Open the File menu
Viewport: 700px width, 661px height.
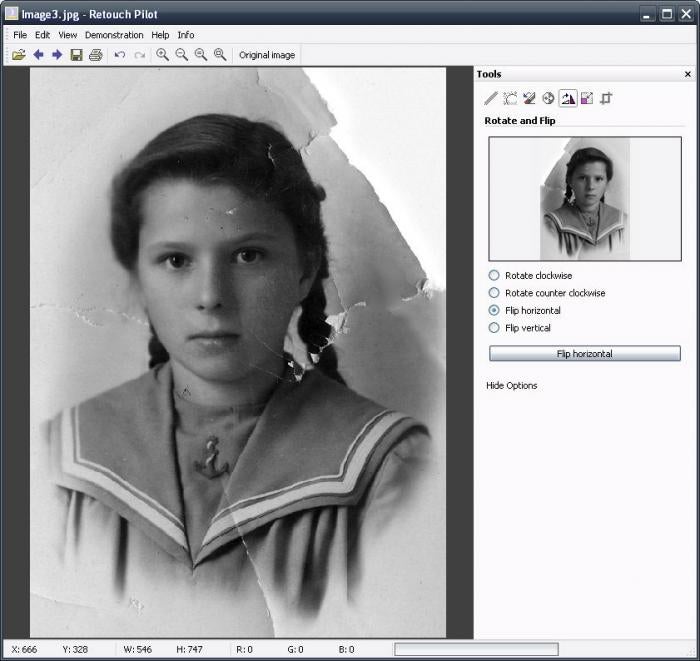20,35
